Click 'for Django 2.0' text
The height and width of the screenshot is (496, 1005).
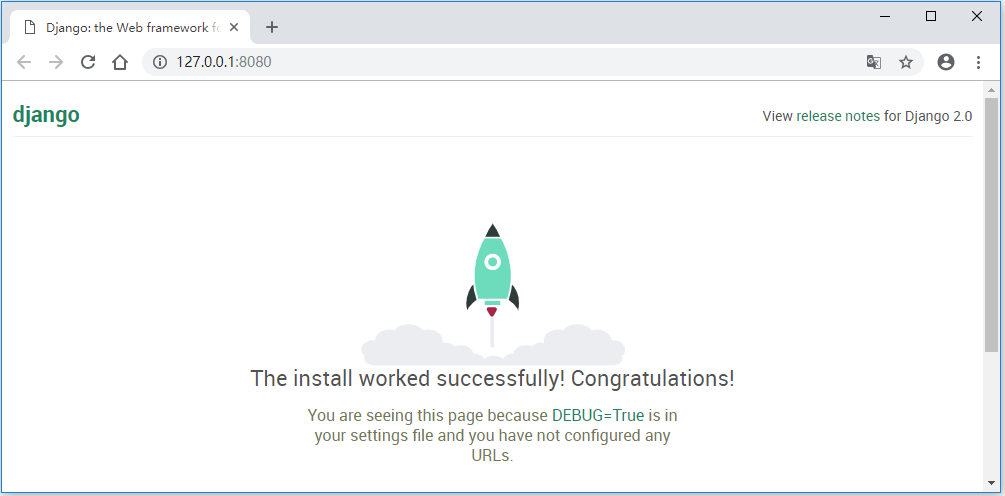927,116
